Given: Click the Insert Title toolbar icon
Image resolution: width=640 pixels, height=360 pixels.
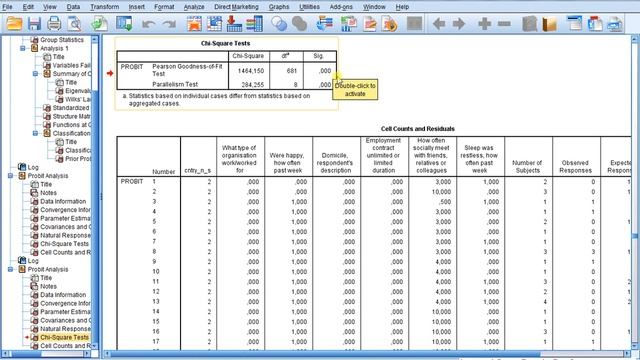Looking at the screenshot, I should [x=595, y=24].
